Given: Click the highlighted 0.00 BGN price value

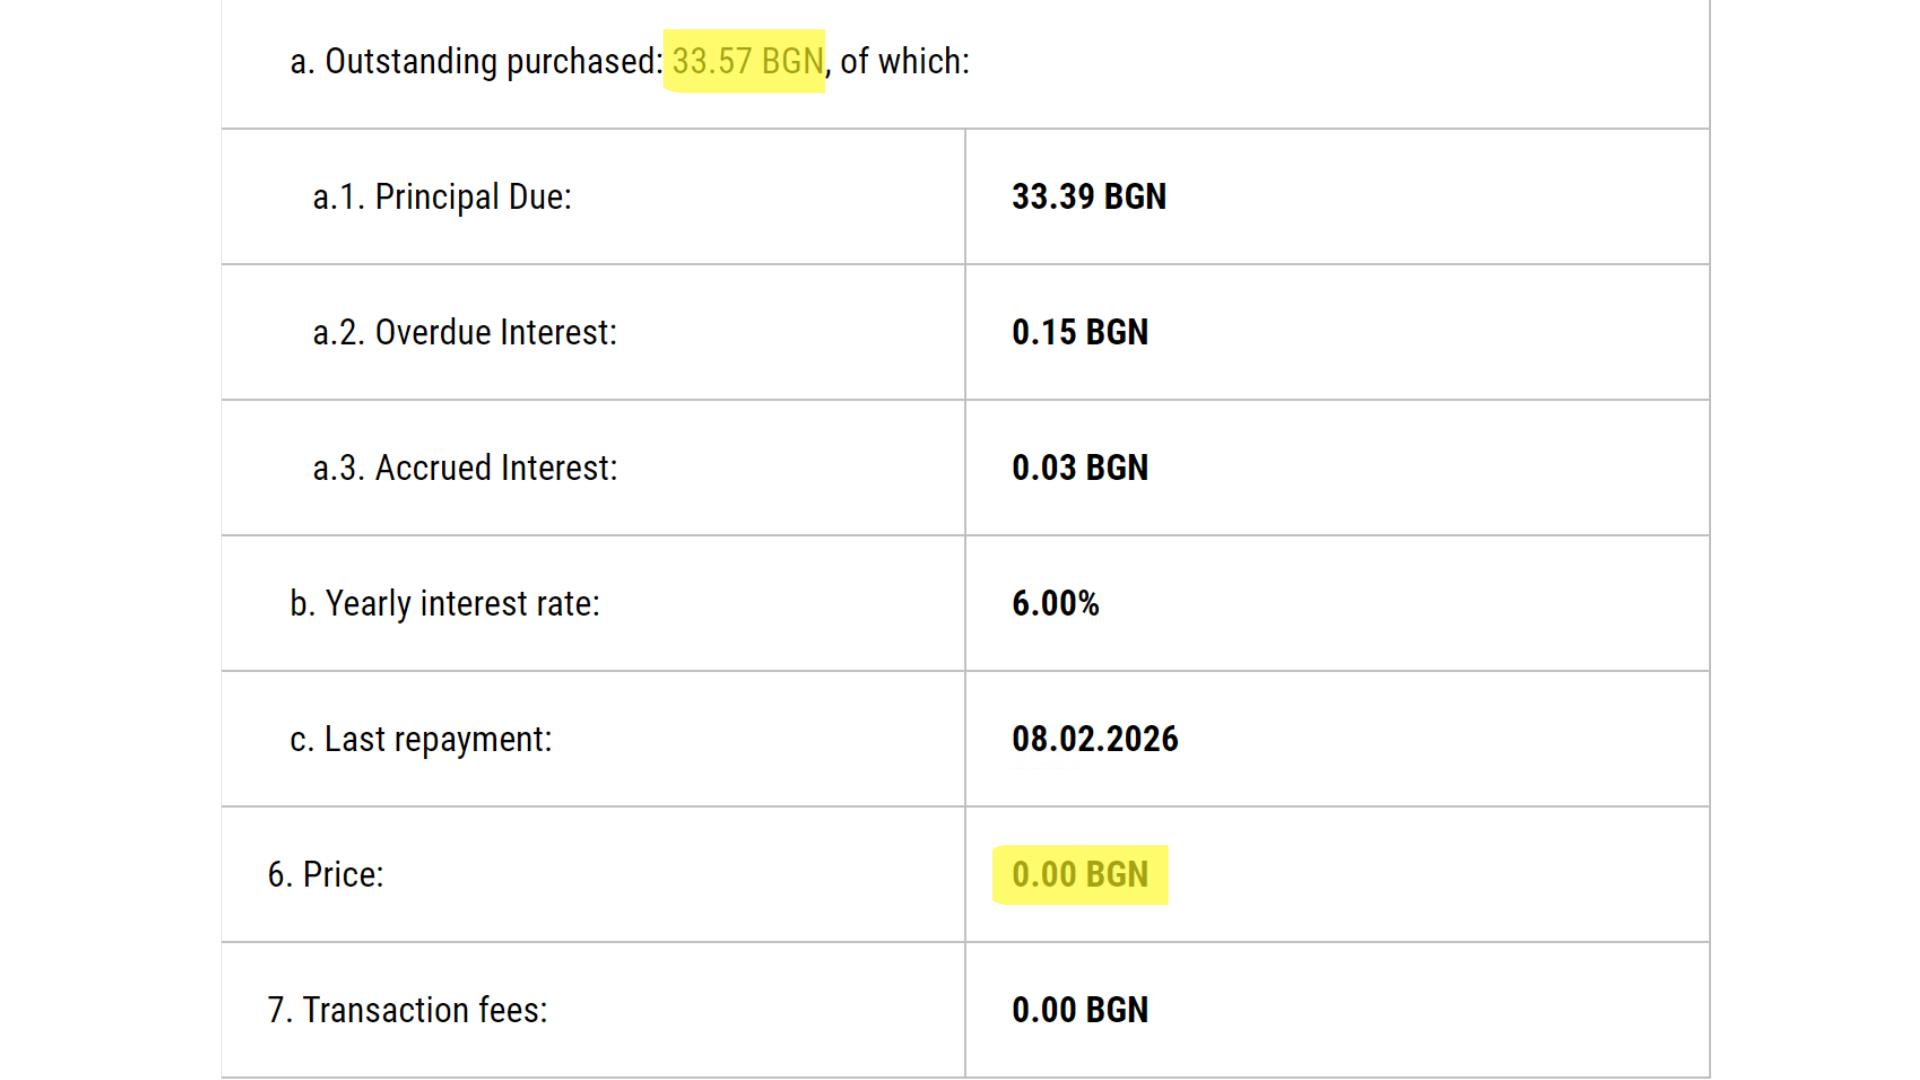Looking at the screenshot, I should coord(1079,875).
